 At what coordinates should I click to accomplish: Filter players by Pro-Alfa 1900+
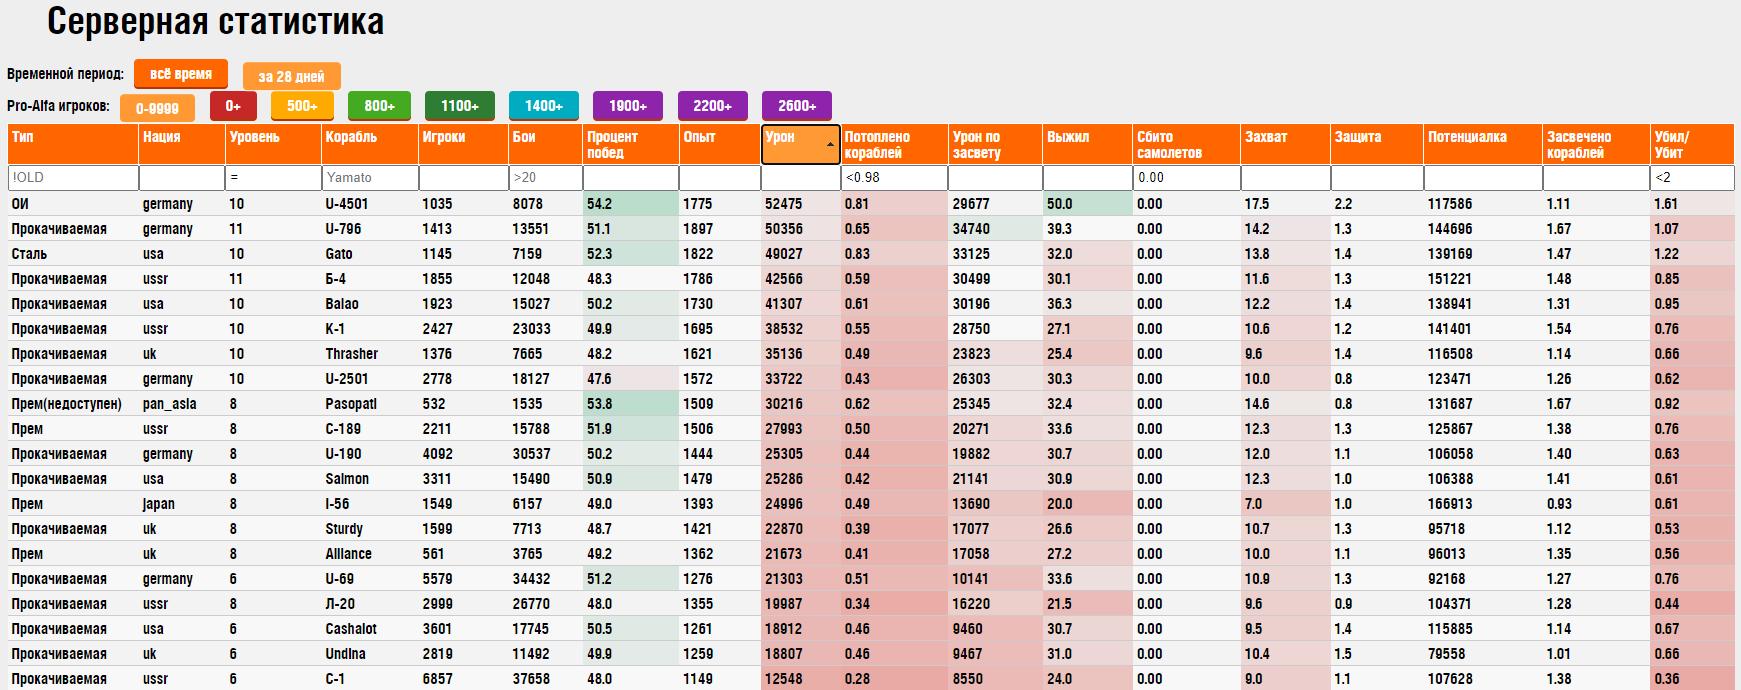tap(628, 105)
